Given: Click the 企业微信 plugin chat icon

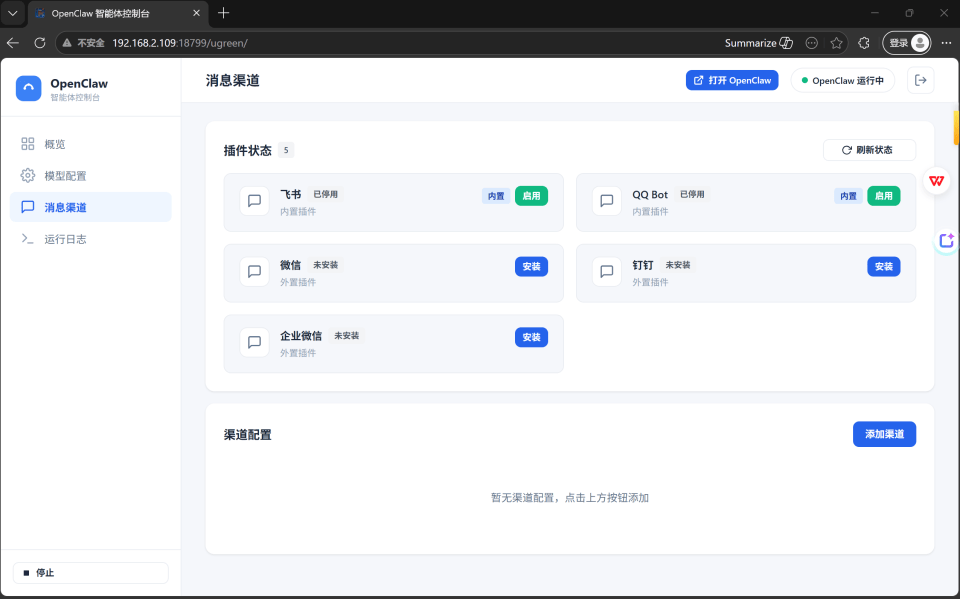Looking at the screenshot, I should 254,342.
